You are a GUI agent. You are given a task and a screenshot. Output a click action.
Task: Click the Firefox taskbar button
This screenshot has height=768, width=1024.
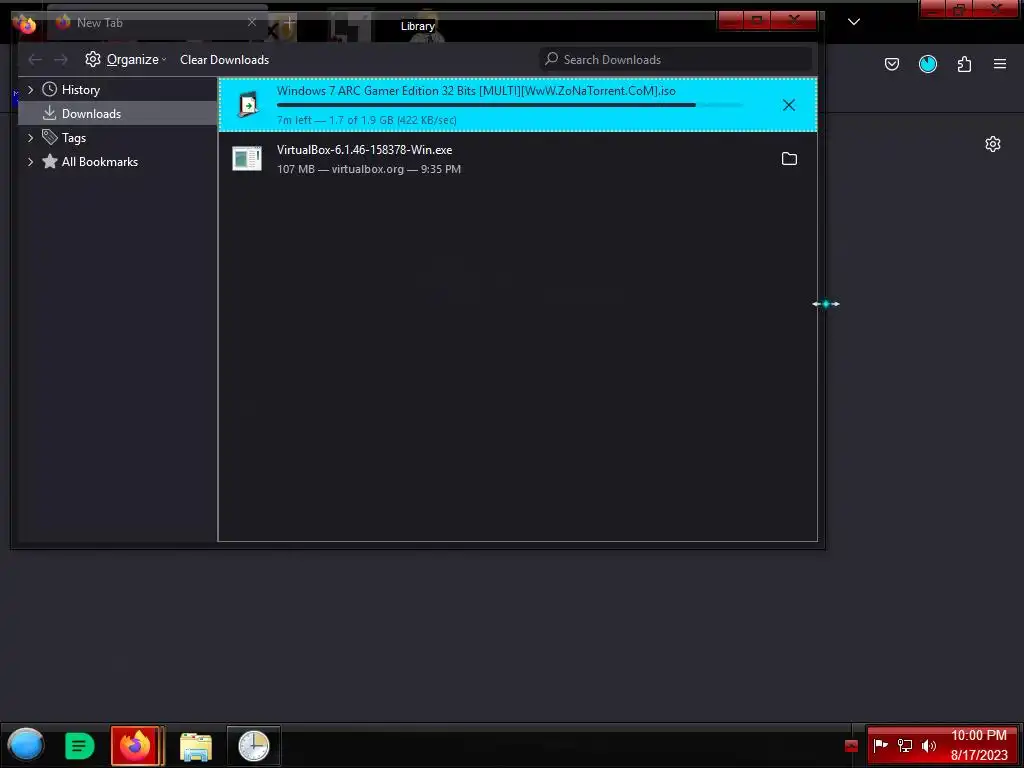point(135,745)
